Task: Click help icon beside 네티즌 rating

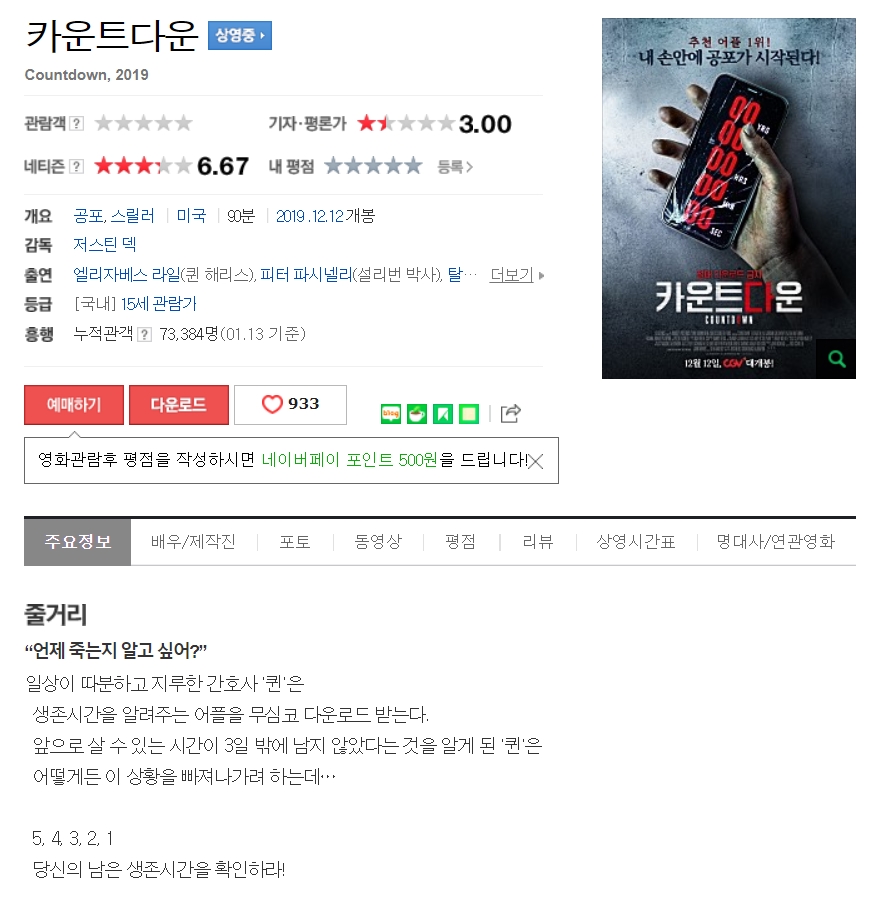Action: pyautogui.click(x=76, y=166)
